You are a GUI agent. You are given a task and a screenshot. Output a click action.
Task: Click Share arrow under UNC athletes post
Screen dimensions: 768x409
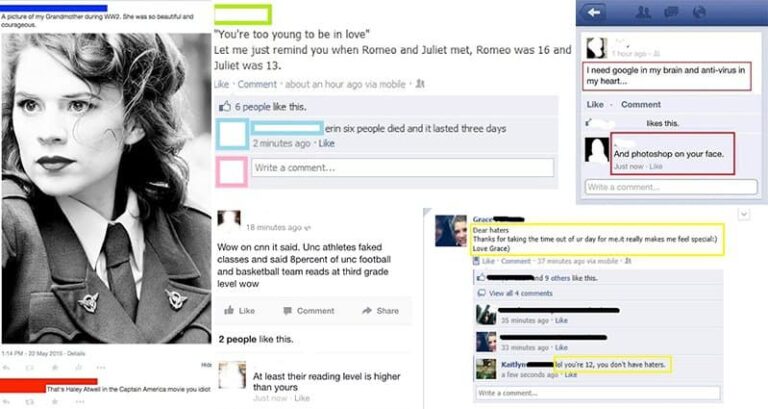pos(367,311)
